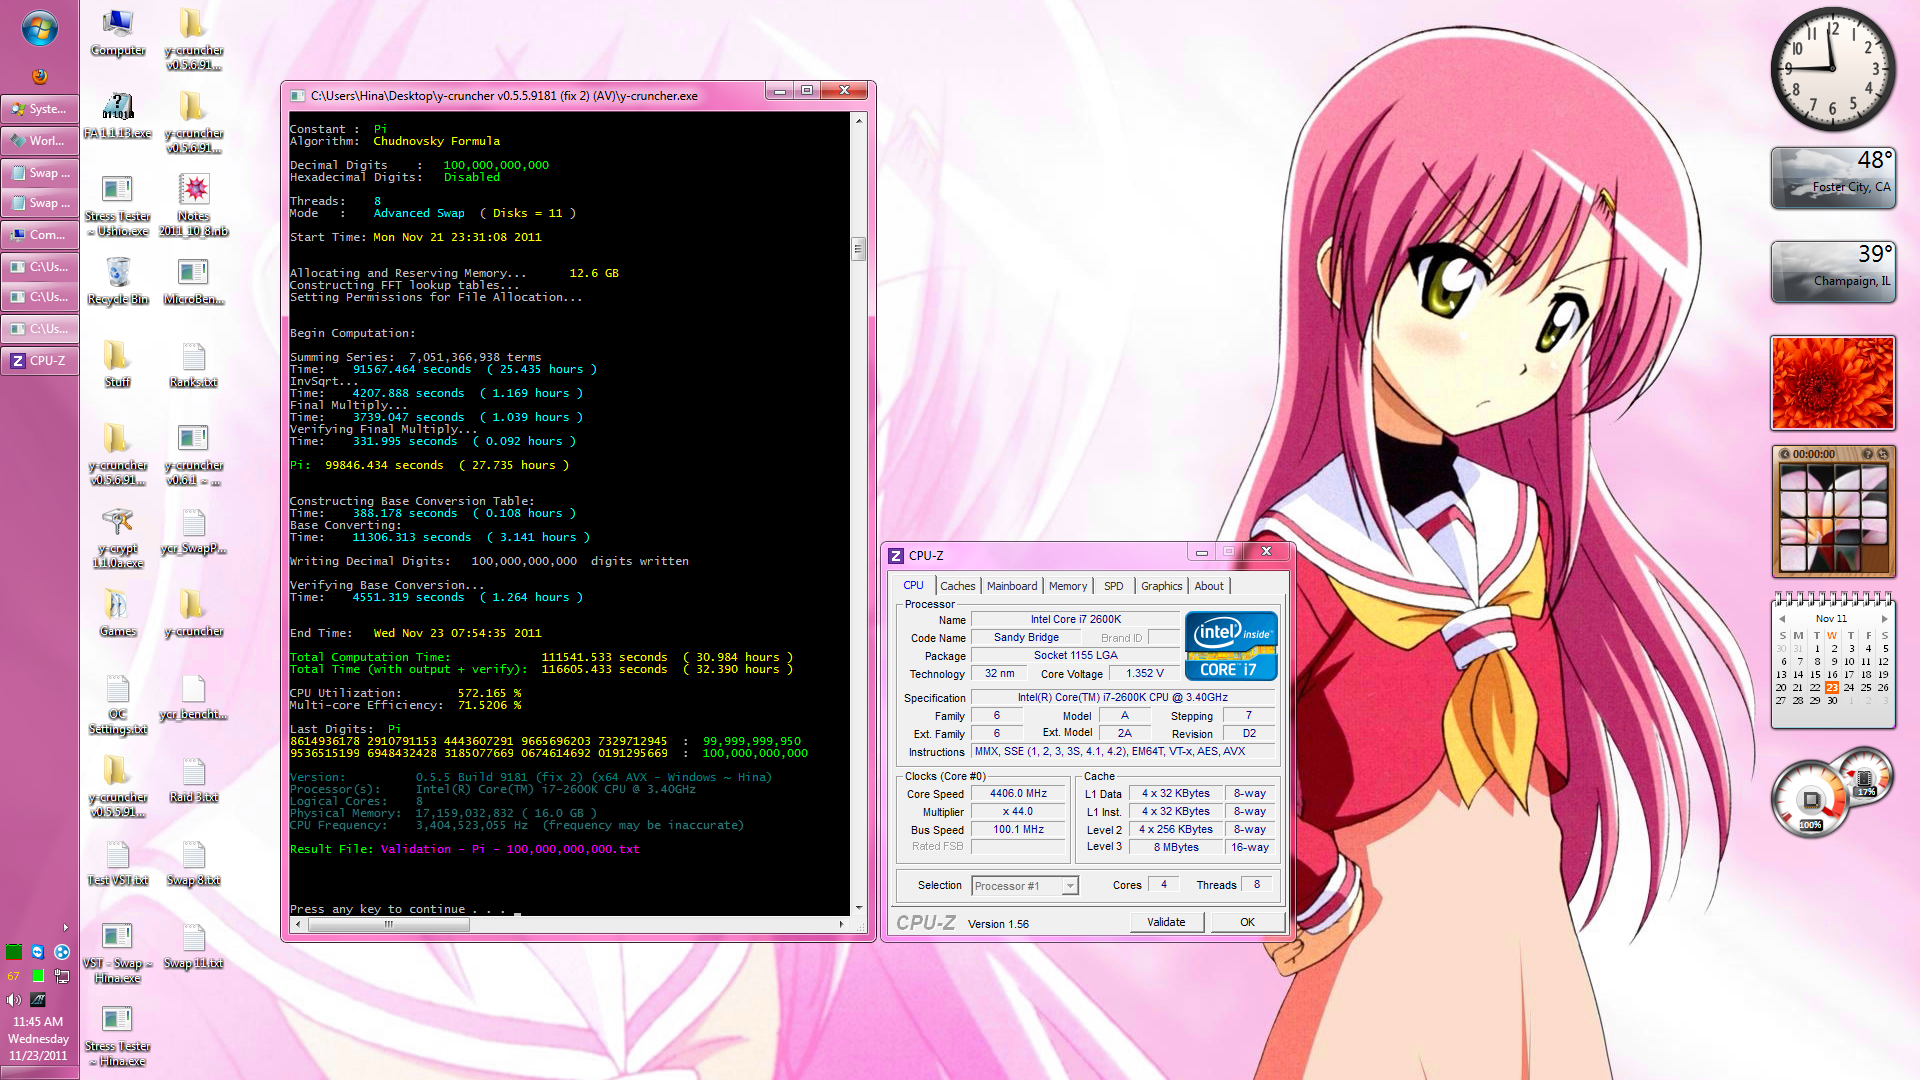This screenshot has height=1080, width=1920.
Task: Expand the Processor #1 selection dropdown
Action: (1070, 886)
